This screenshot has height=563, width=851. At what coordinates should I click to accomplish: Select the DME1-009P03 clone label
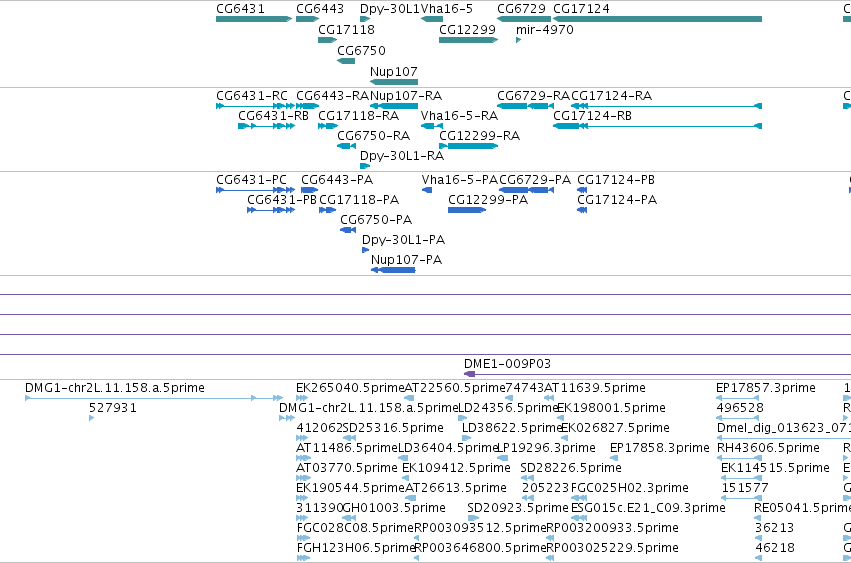507,364
